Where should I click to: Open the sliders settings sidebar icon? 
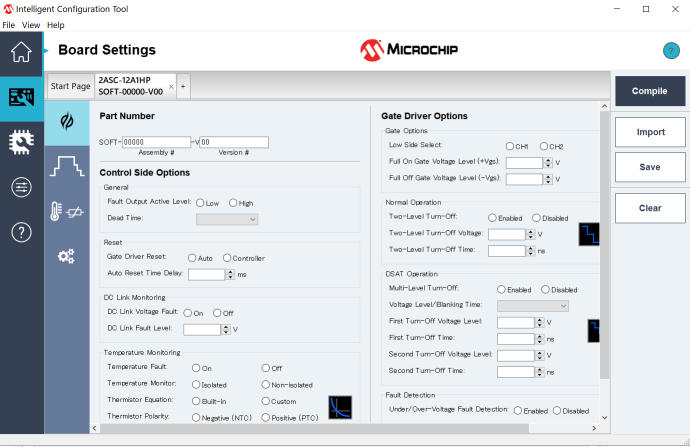(x=21, y=187)
